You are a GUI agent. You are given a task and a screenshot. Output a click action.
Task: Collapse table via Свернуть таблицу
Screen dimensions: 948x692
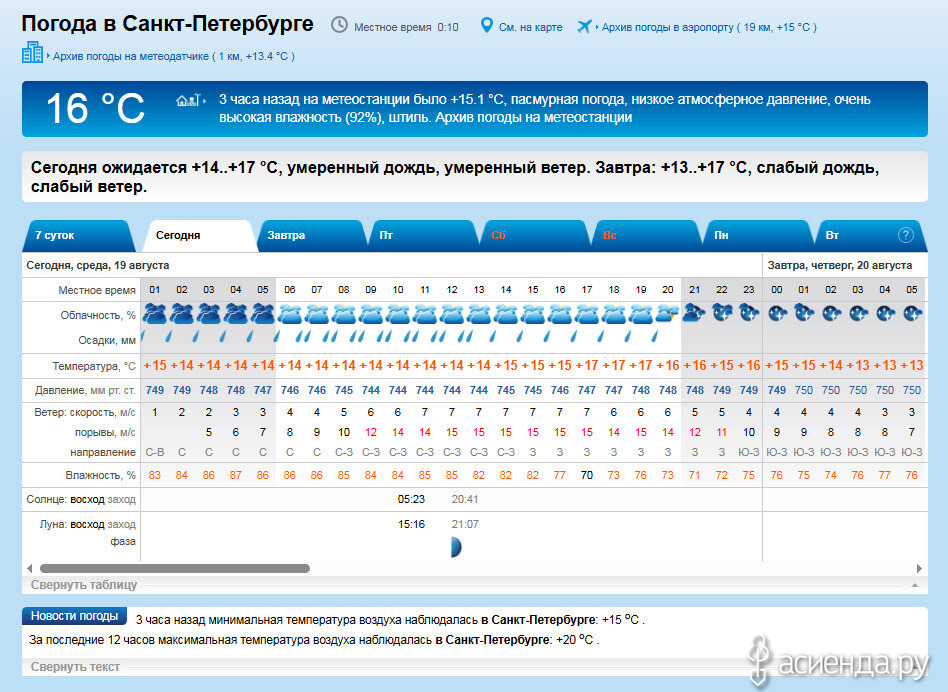coord(84,584)
